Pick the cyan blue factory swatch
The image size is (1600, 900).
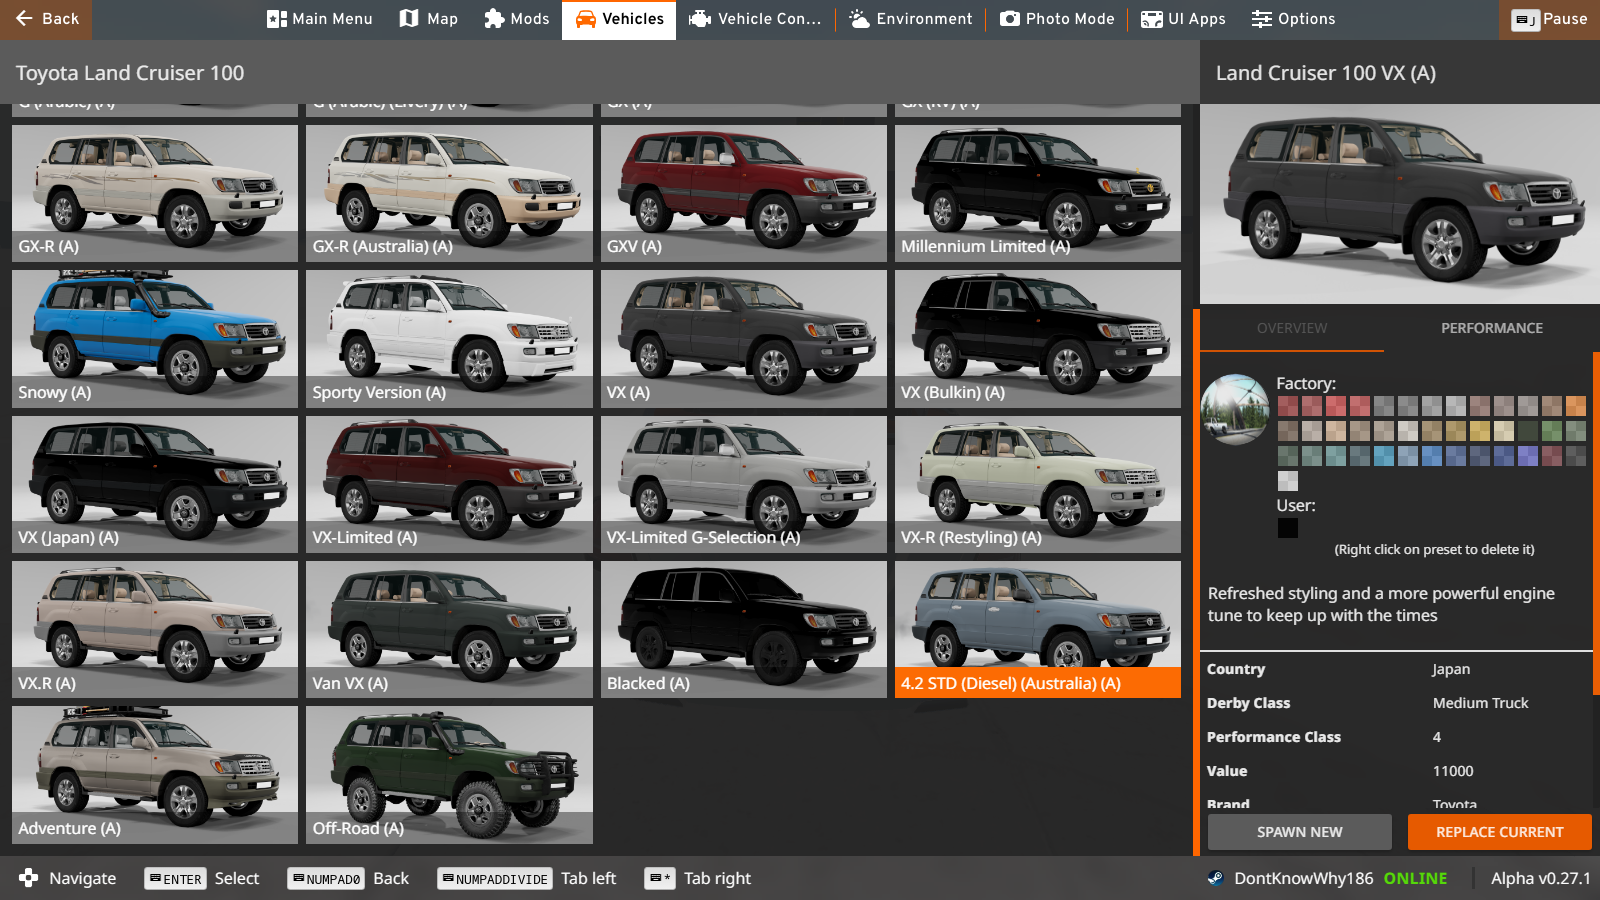tap(1384, 456)
